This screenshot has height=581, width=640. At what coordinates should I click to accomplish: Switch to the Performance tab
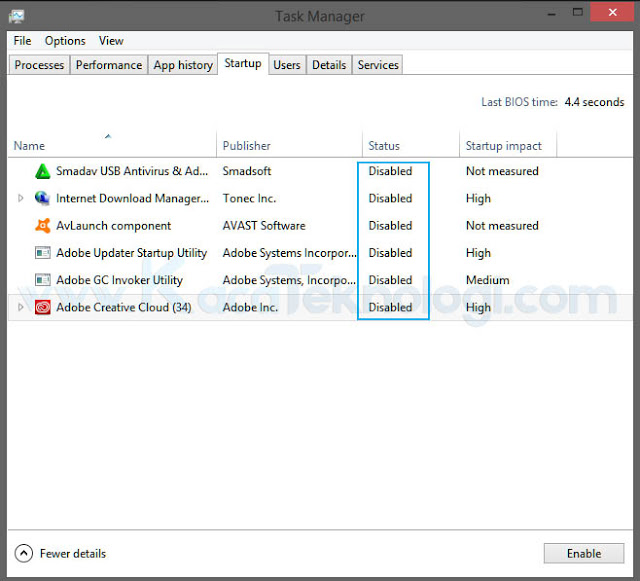tap(109, 65)
